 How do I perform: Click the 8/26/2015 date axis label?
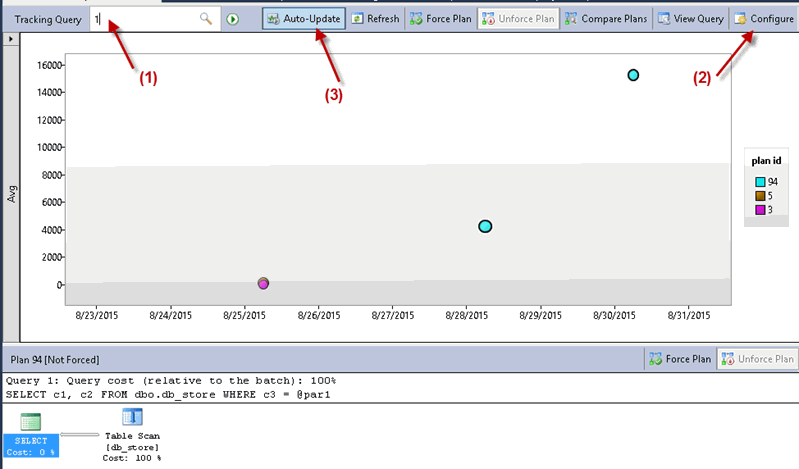(x=319, y=316)
